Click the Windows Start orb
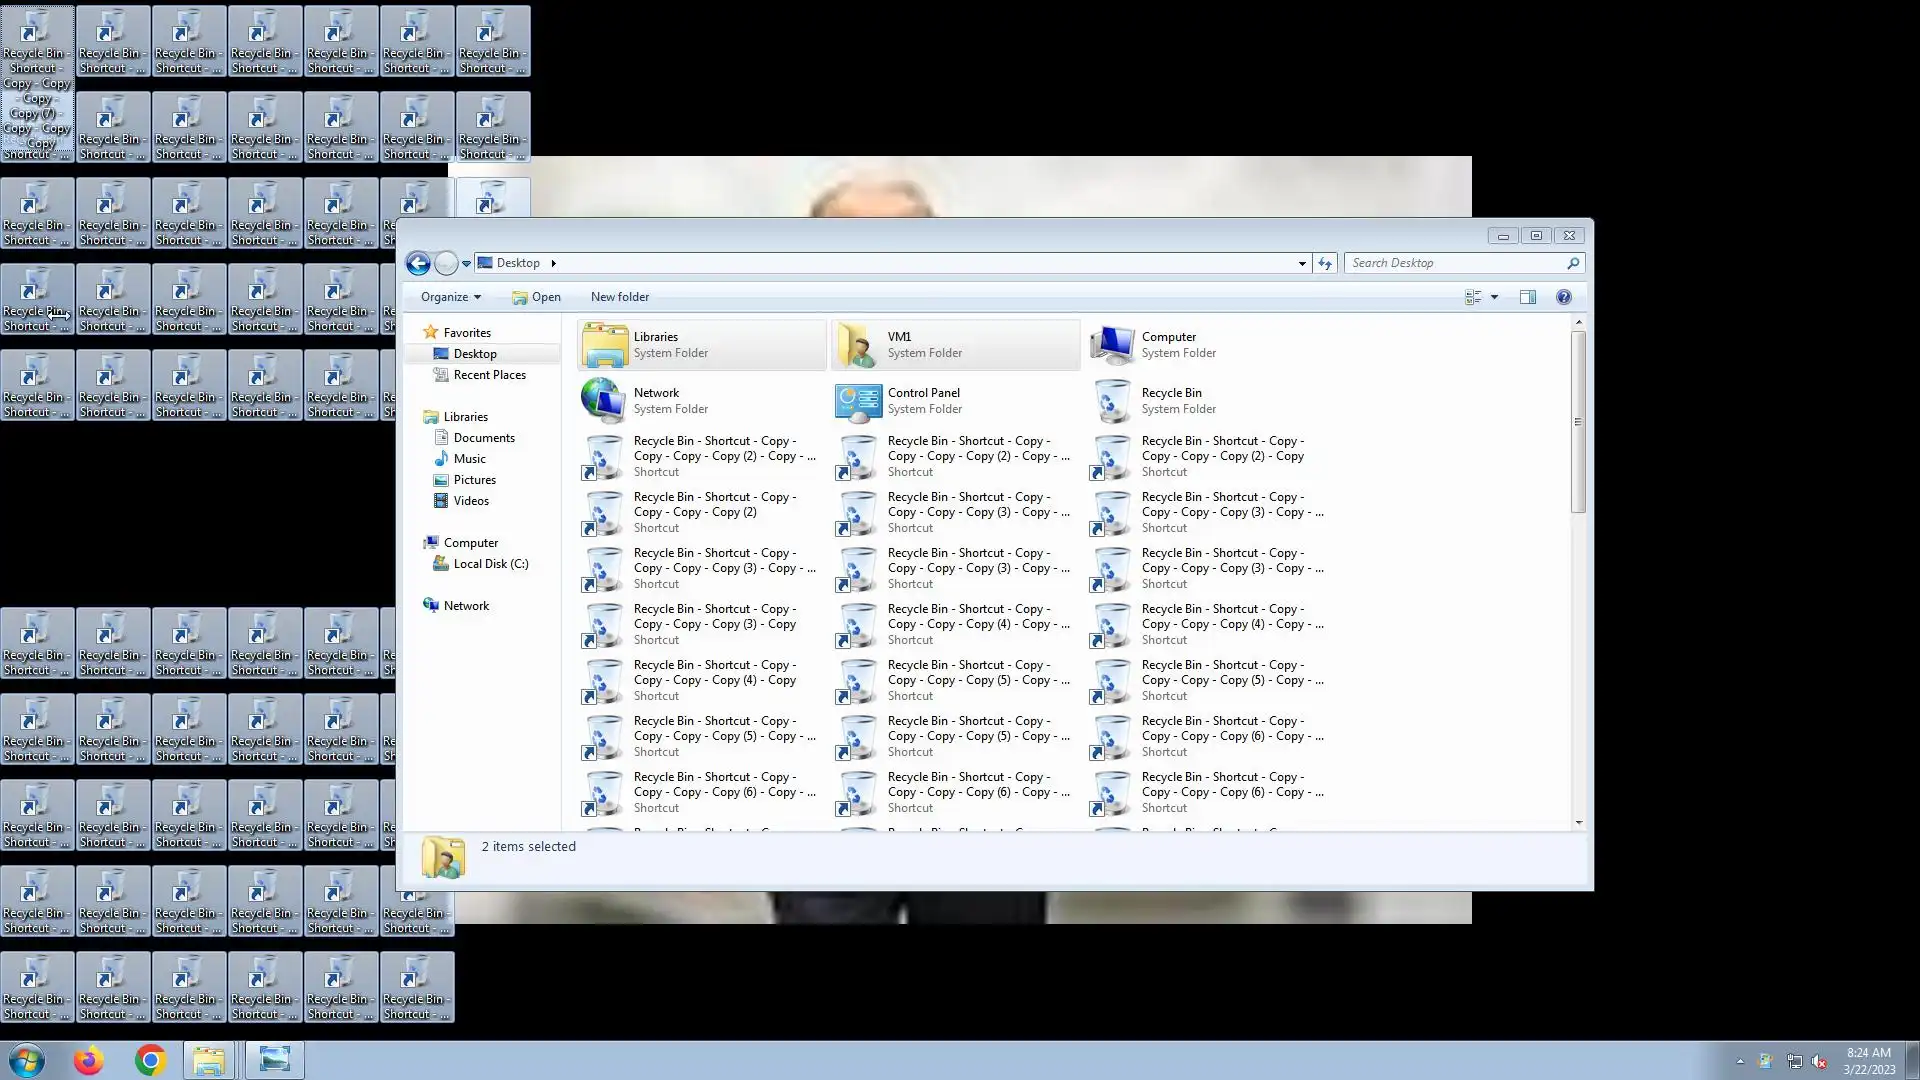The image size is (1920, 1080). click(x=27, y=1060)
